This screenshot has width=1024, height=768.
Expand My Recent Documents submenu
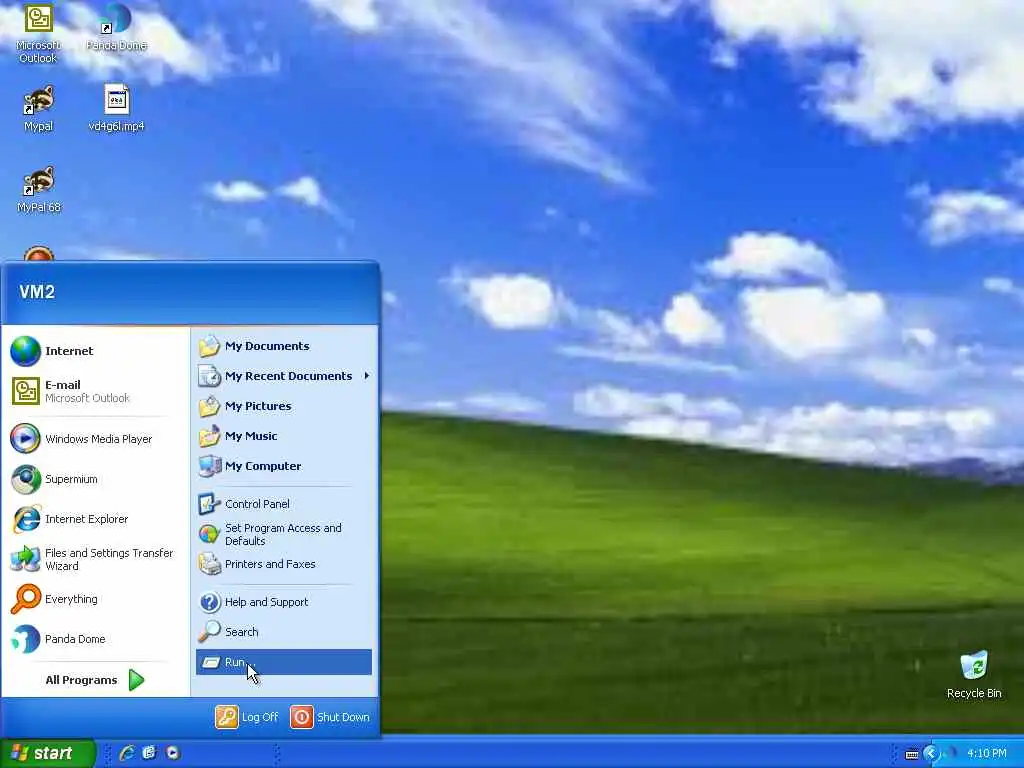click(283, 376)
